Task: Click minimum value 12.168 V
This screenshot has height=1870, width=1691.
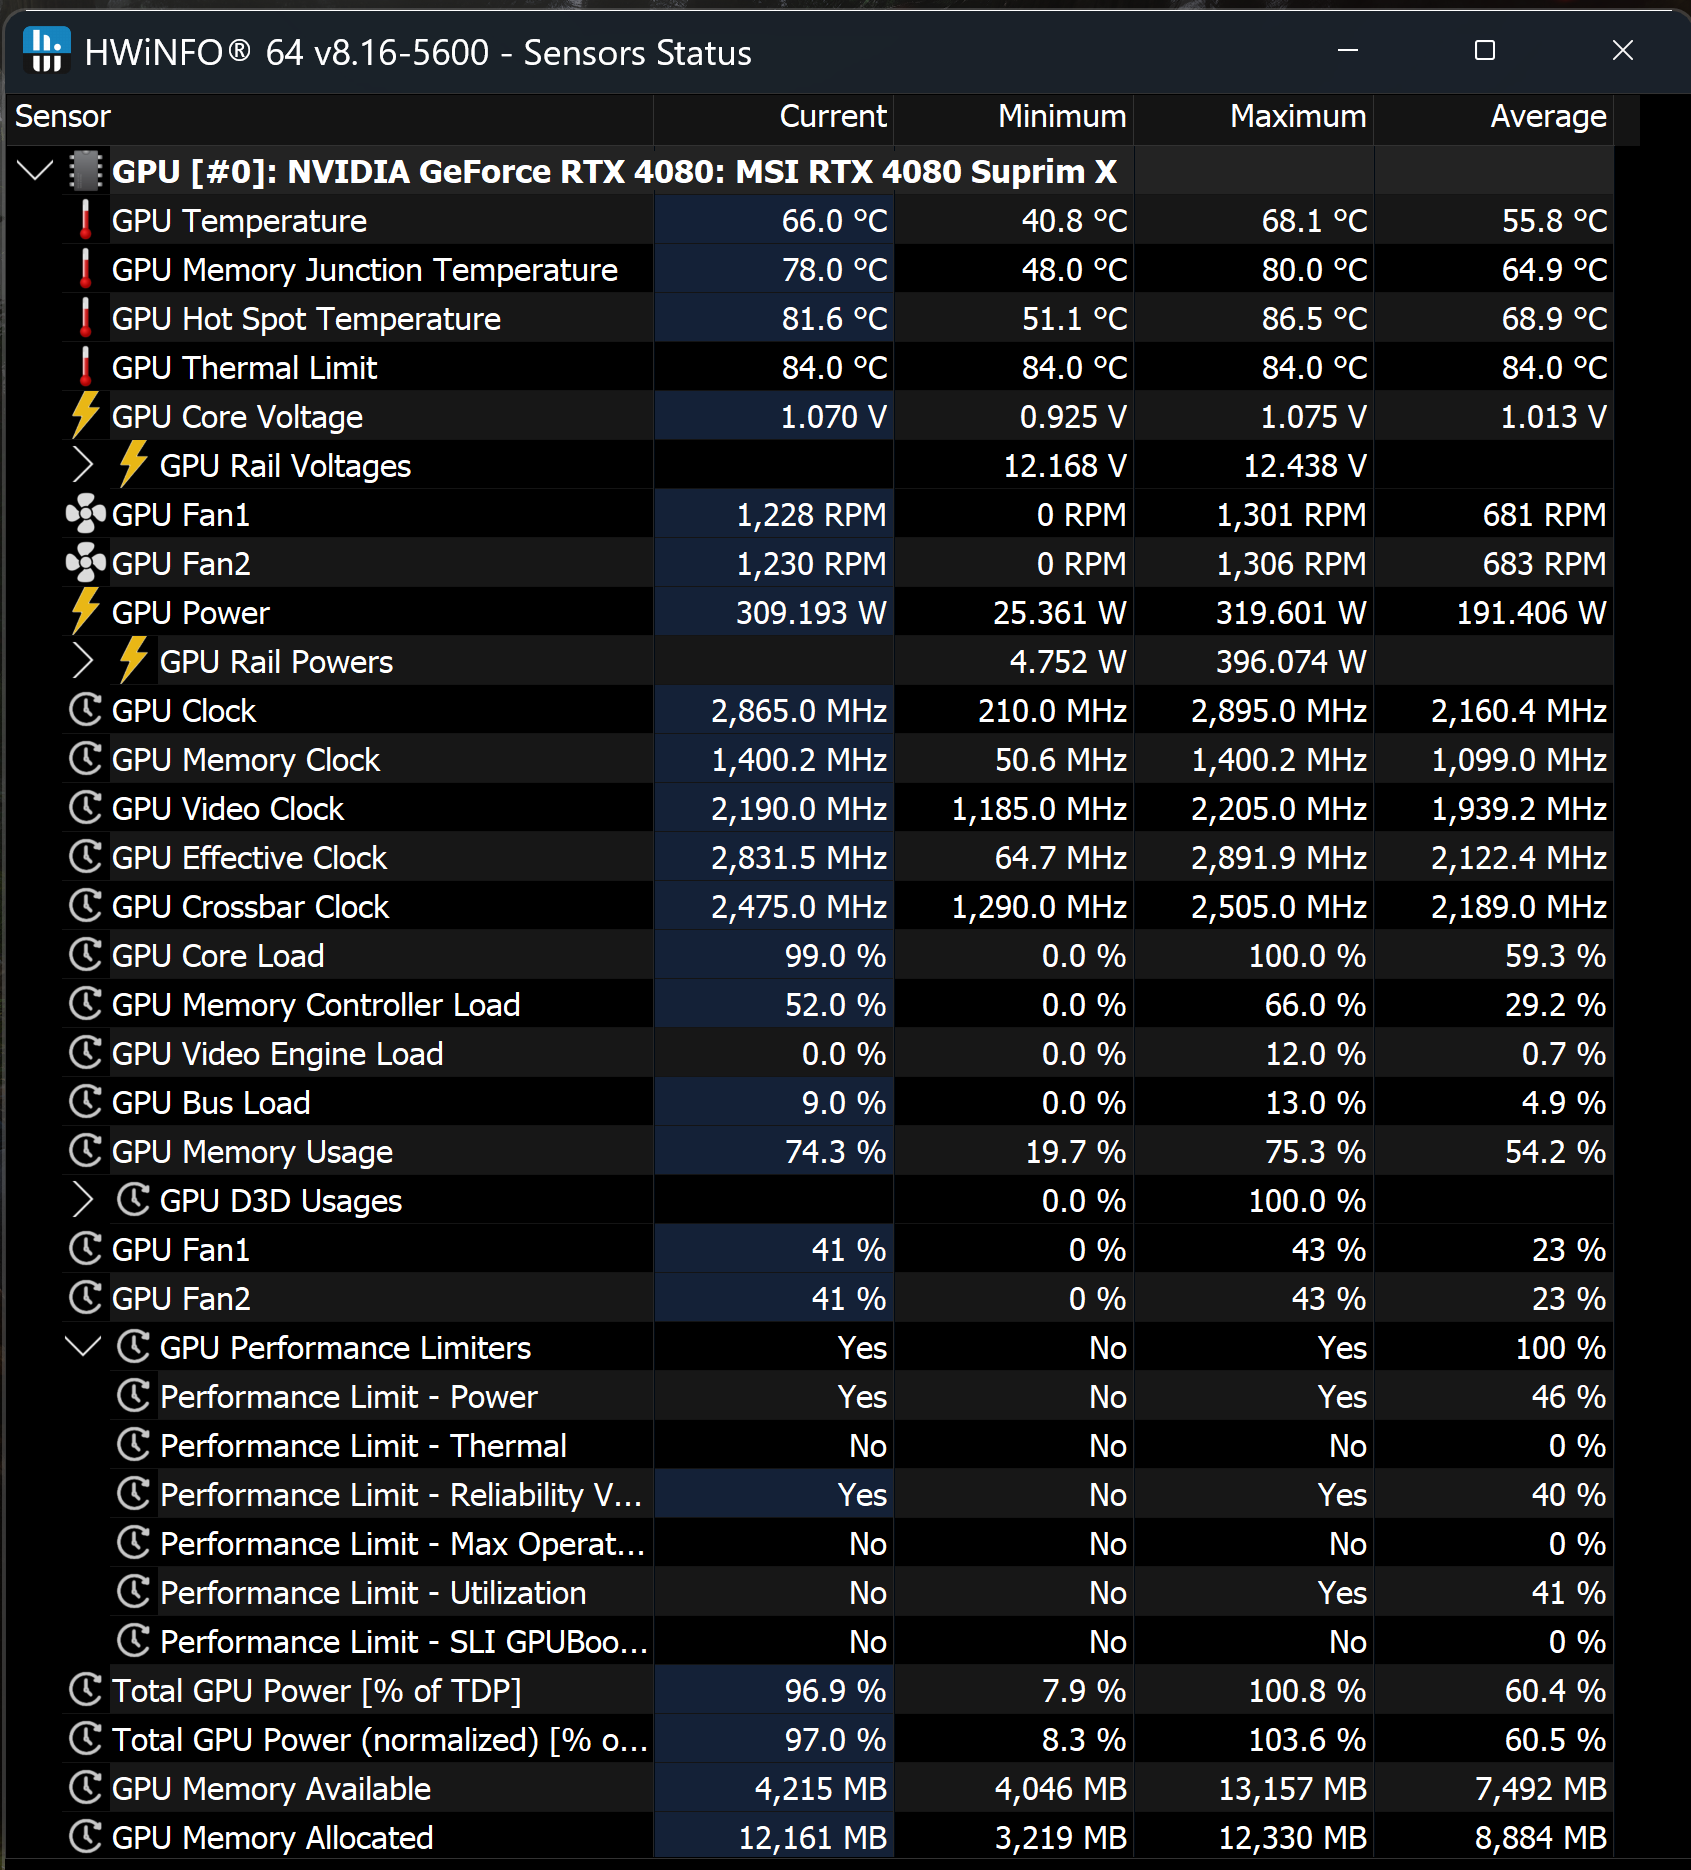Action: 1065,466
